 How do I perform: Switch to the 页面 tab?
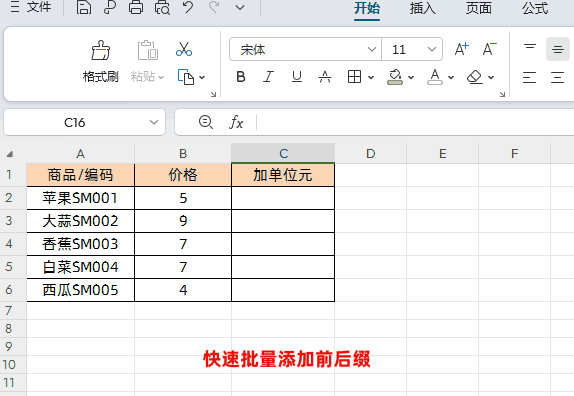(x=478, y=8)
